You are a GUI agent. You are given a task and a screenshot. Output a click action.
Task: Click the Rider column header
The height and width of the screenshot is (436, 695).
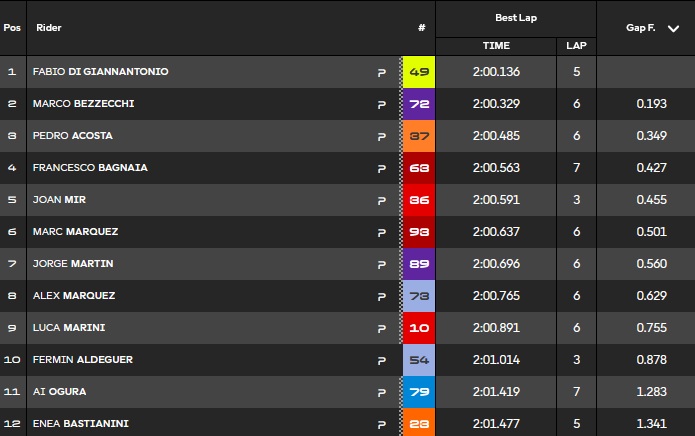[x=49, y=28]
